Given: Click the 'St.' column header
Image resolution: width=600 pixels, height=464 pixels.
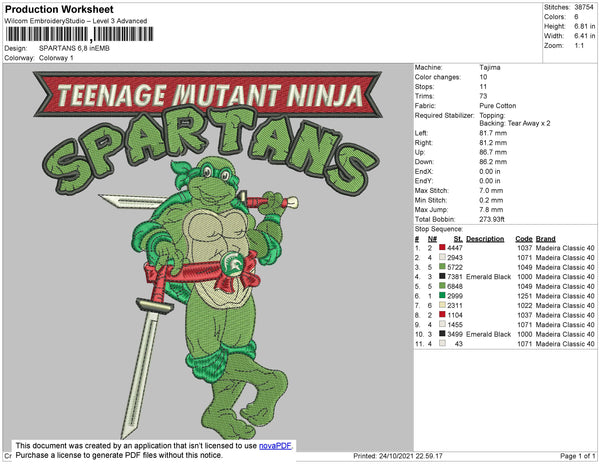Looking at the screenshot, I should (458, 239).
